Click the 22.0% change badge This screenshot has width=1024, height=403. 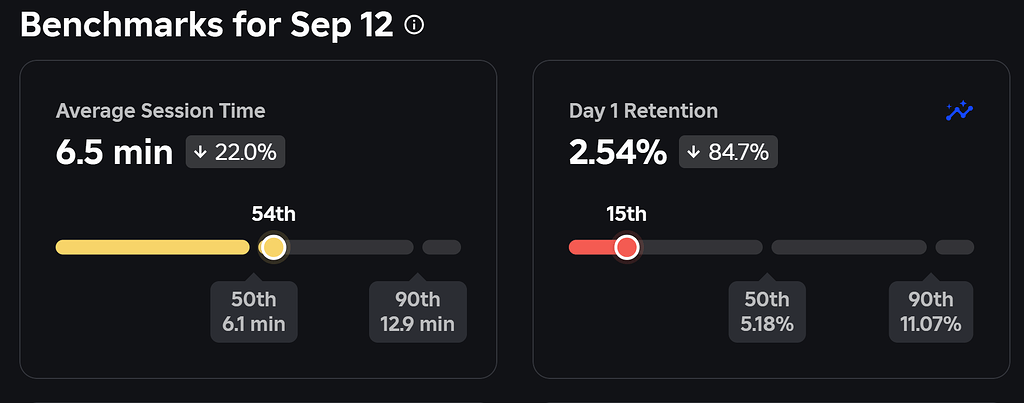pyautogui.click(x=236, y=152)
